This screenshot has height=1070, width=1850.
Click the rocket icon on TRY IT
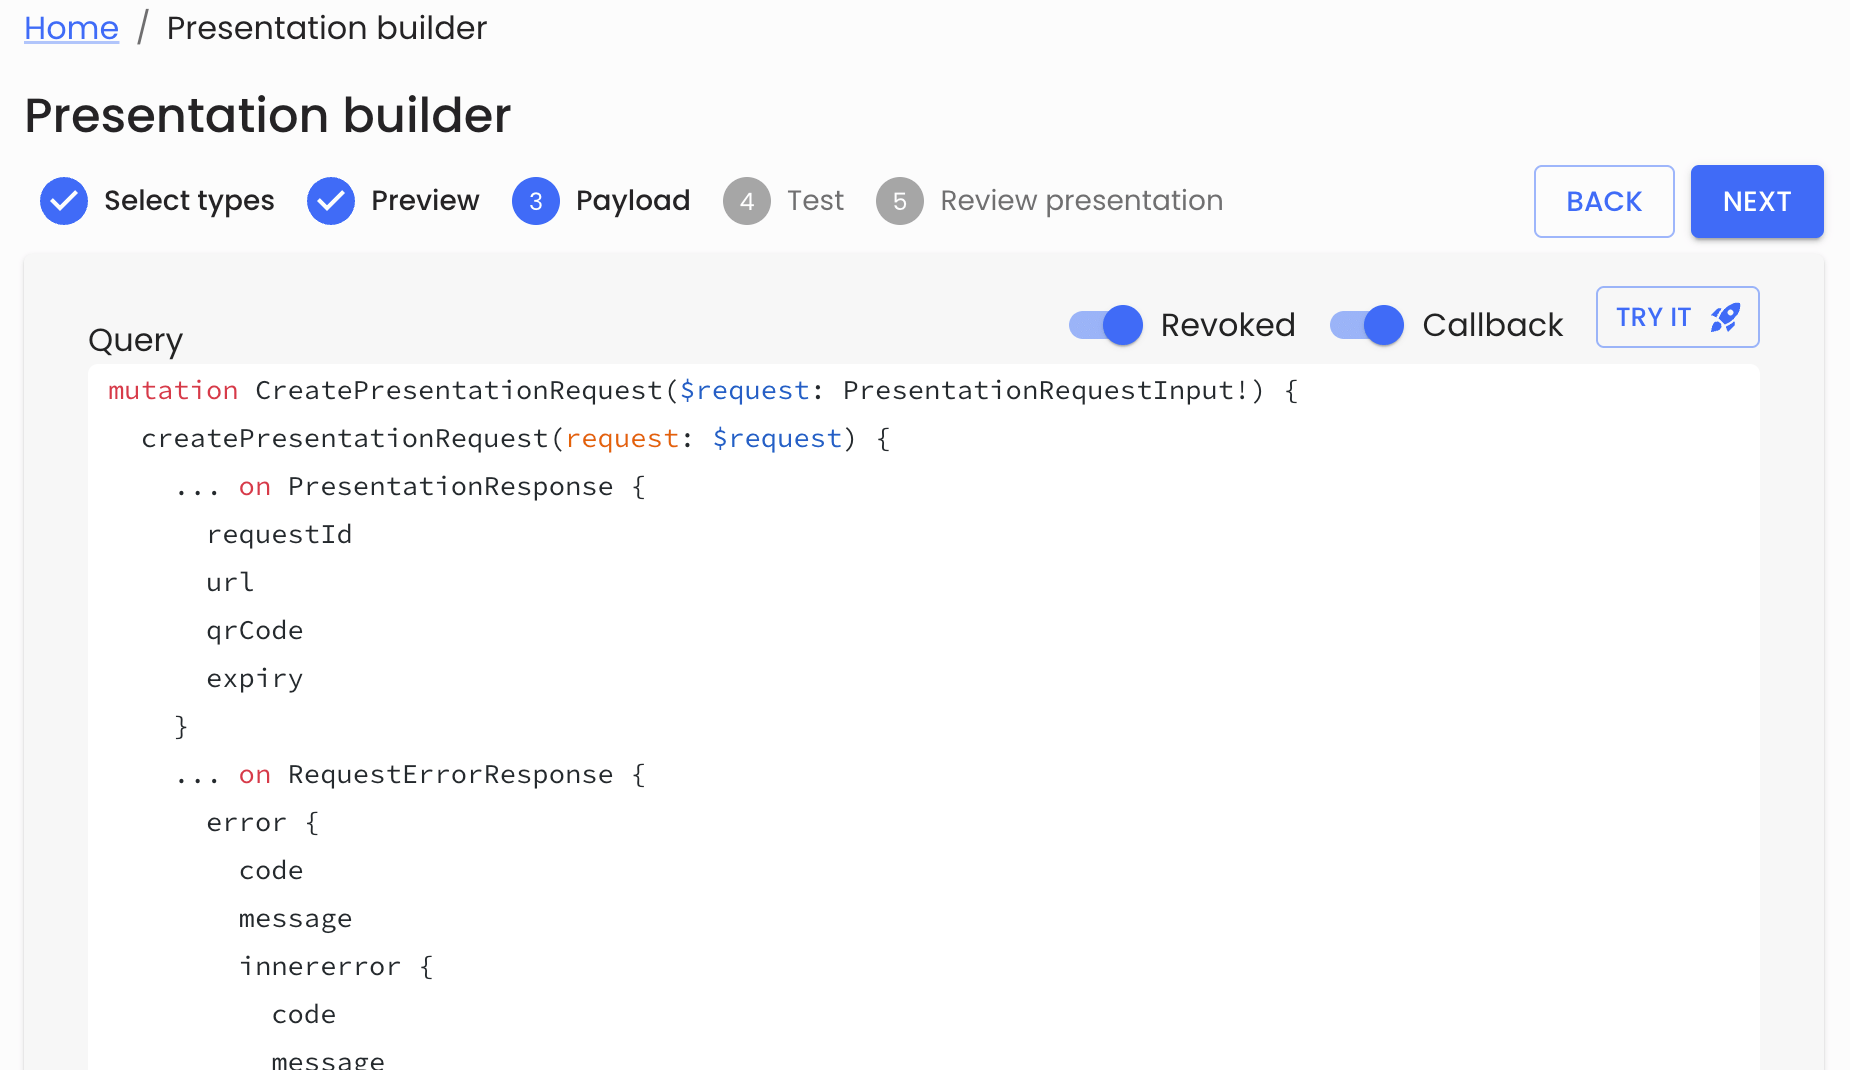click(x=1724, y=317)
